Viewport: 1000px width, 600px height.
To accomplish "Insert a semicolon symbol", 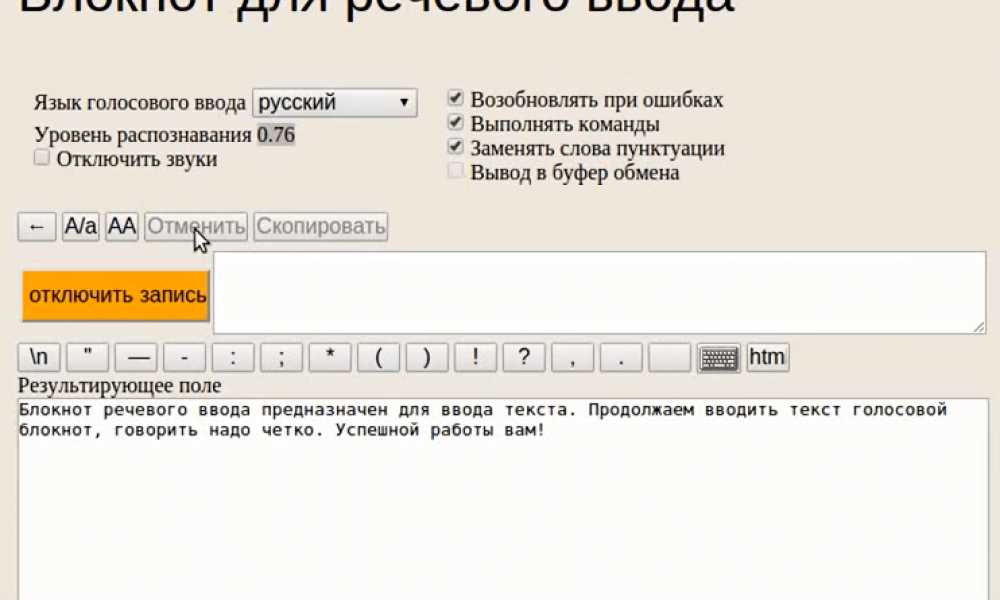I will click(281, 357).
